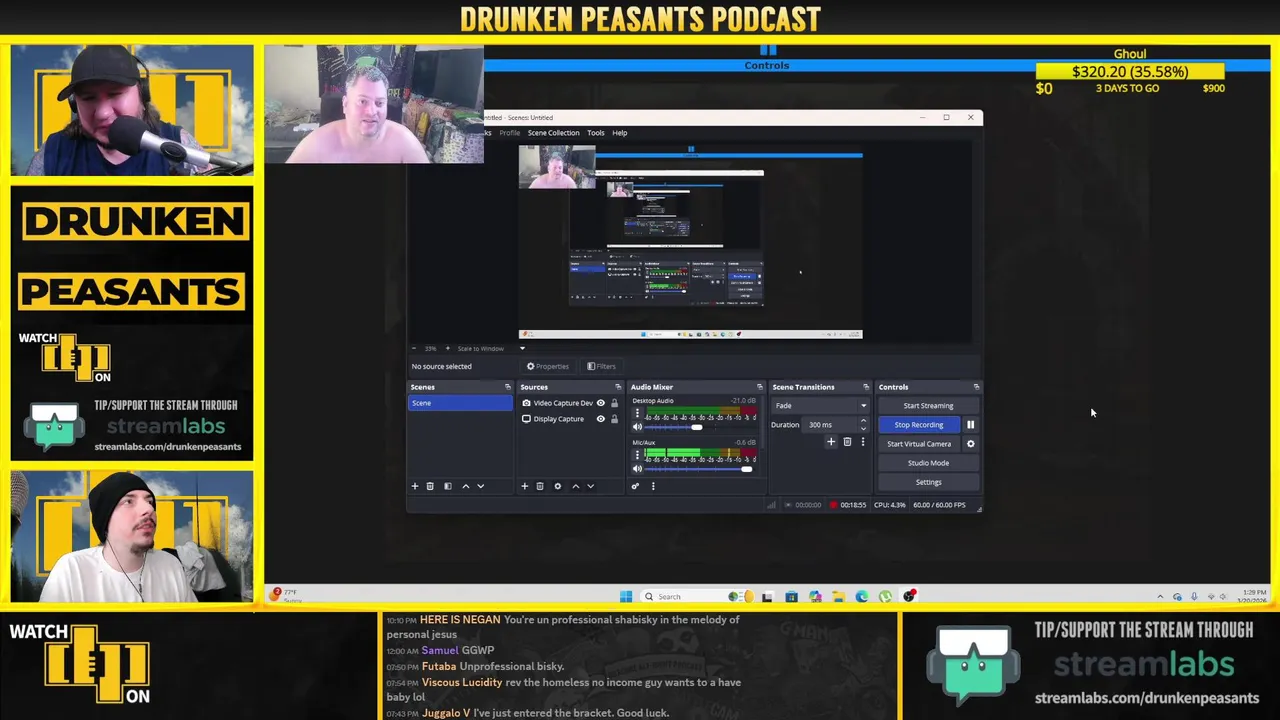1280x720 pixels.
Task: Pause the recording with the pause icon
Action: pos(970,425)
